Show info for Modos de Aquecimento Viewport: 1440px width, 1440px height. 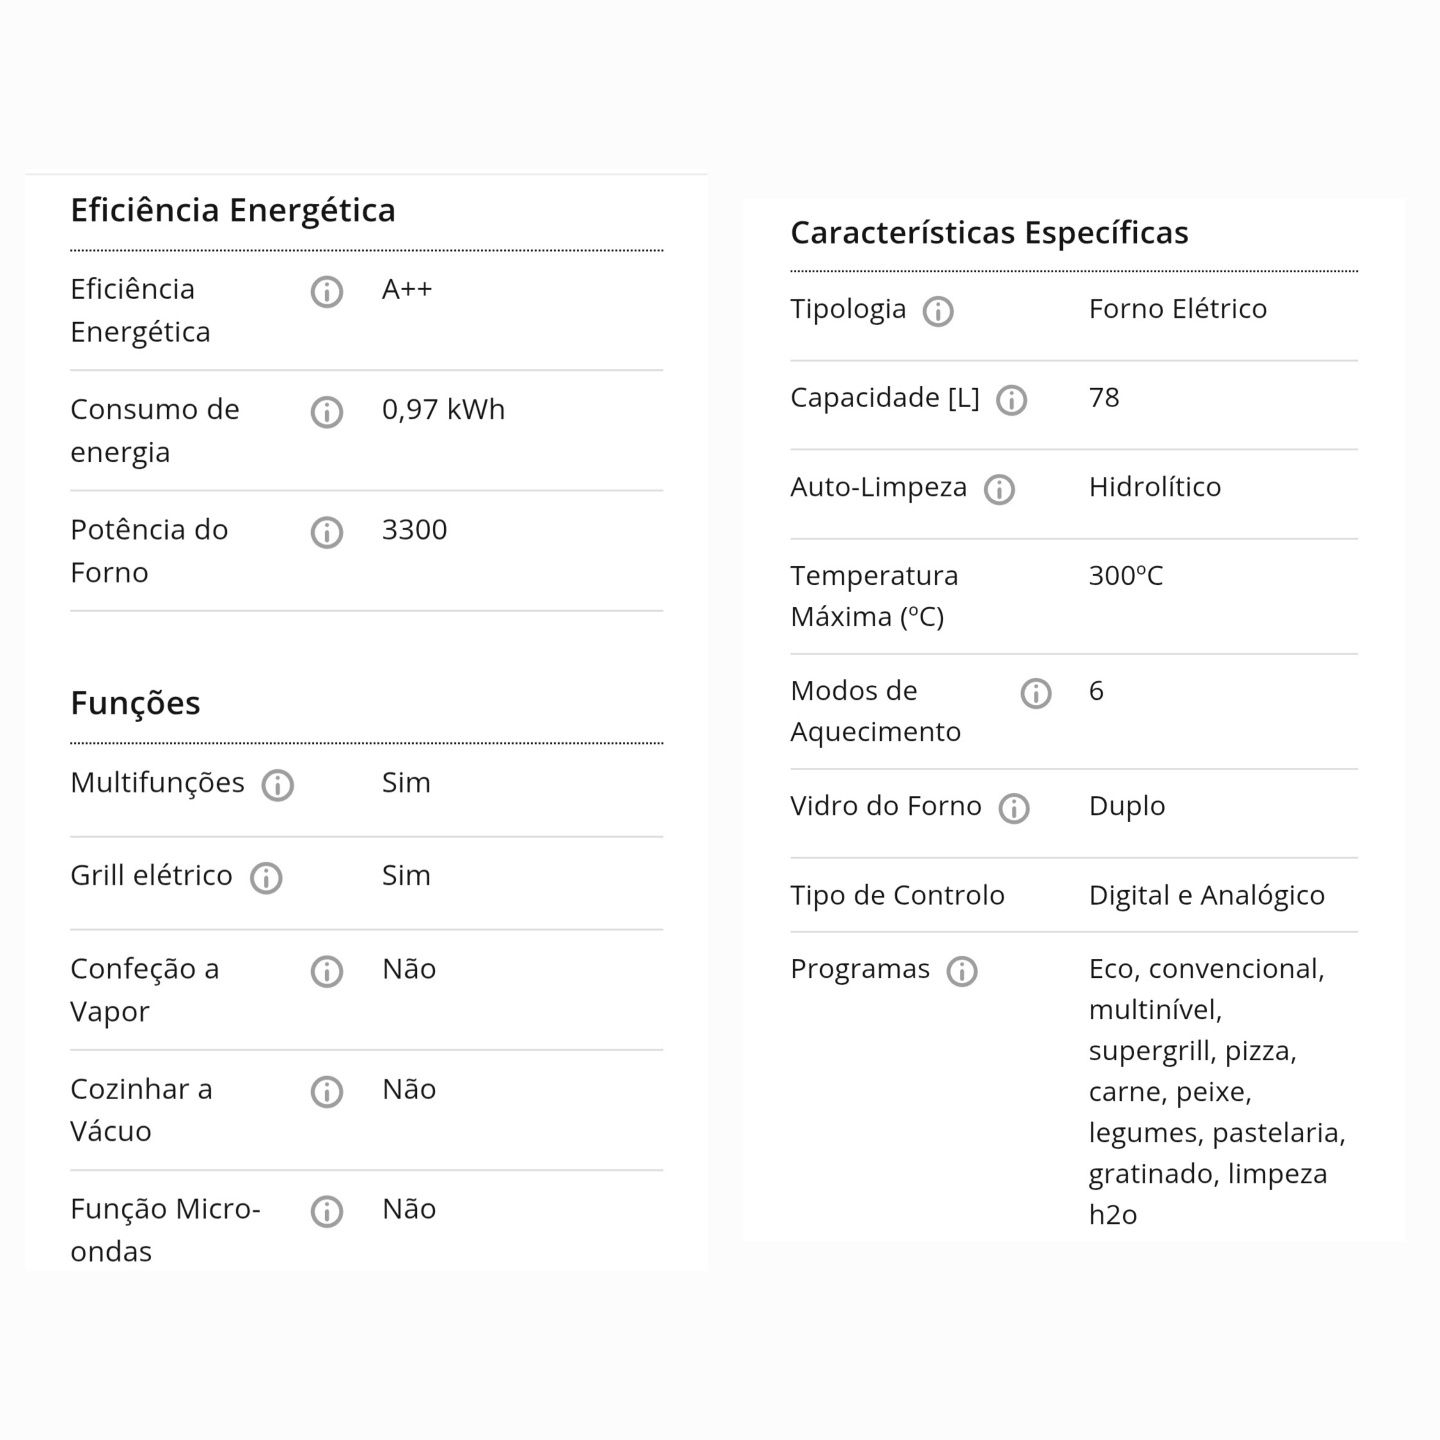(1036, 693)
